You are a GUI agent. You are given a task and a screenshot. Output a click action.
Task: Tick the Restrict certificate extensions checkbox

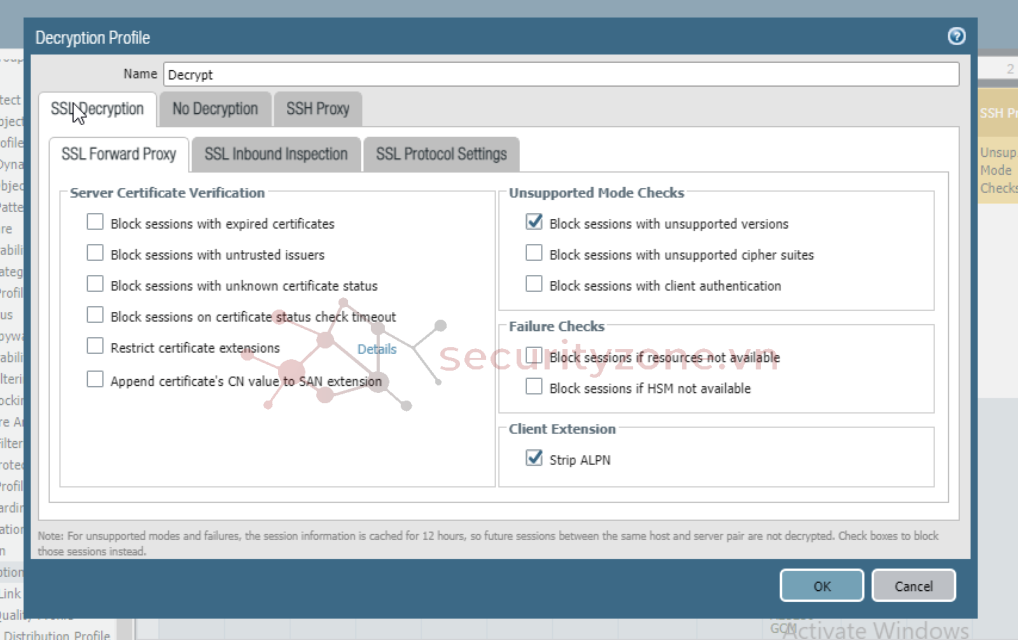95,347
